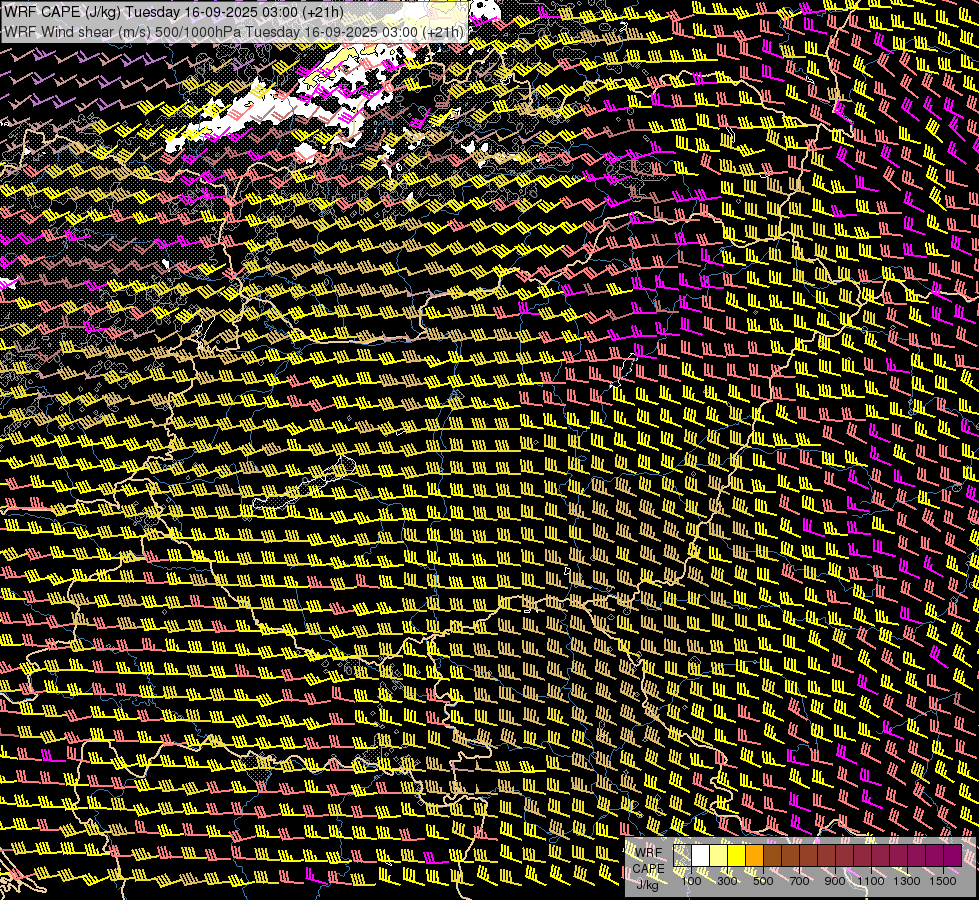Click the 300 tick label in legend

tap(727, 881)
